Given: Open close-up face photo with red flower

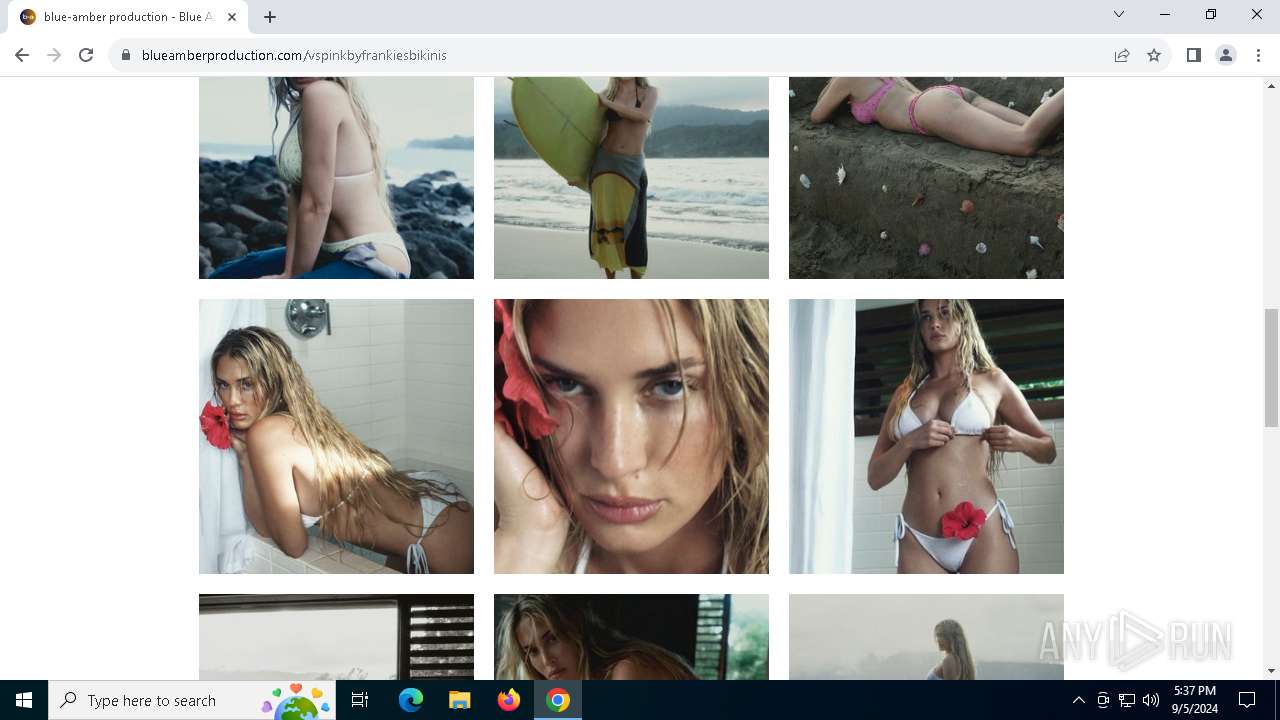Looking at the screenshot, I should pyautogui.click(x=631, y=436).
